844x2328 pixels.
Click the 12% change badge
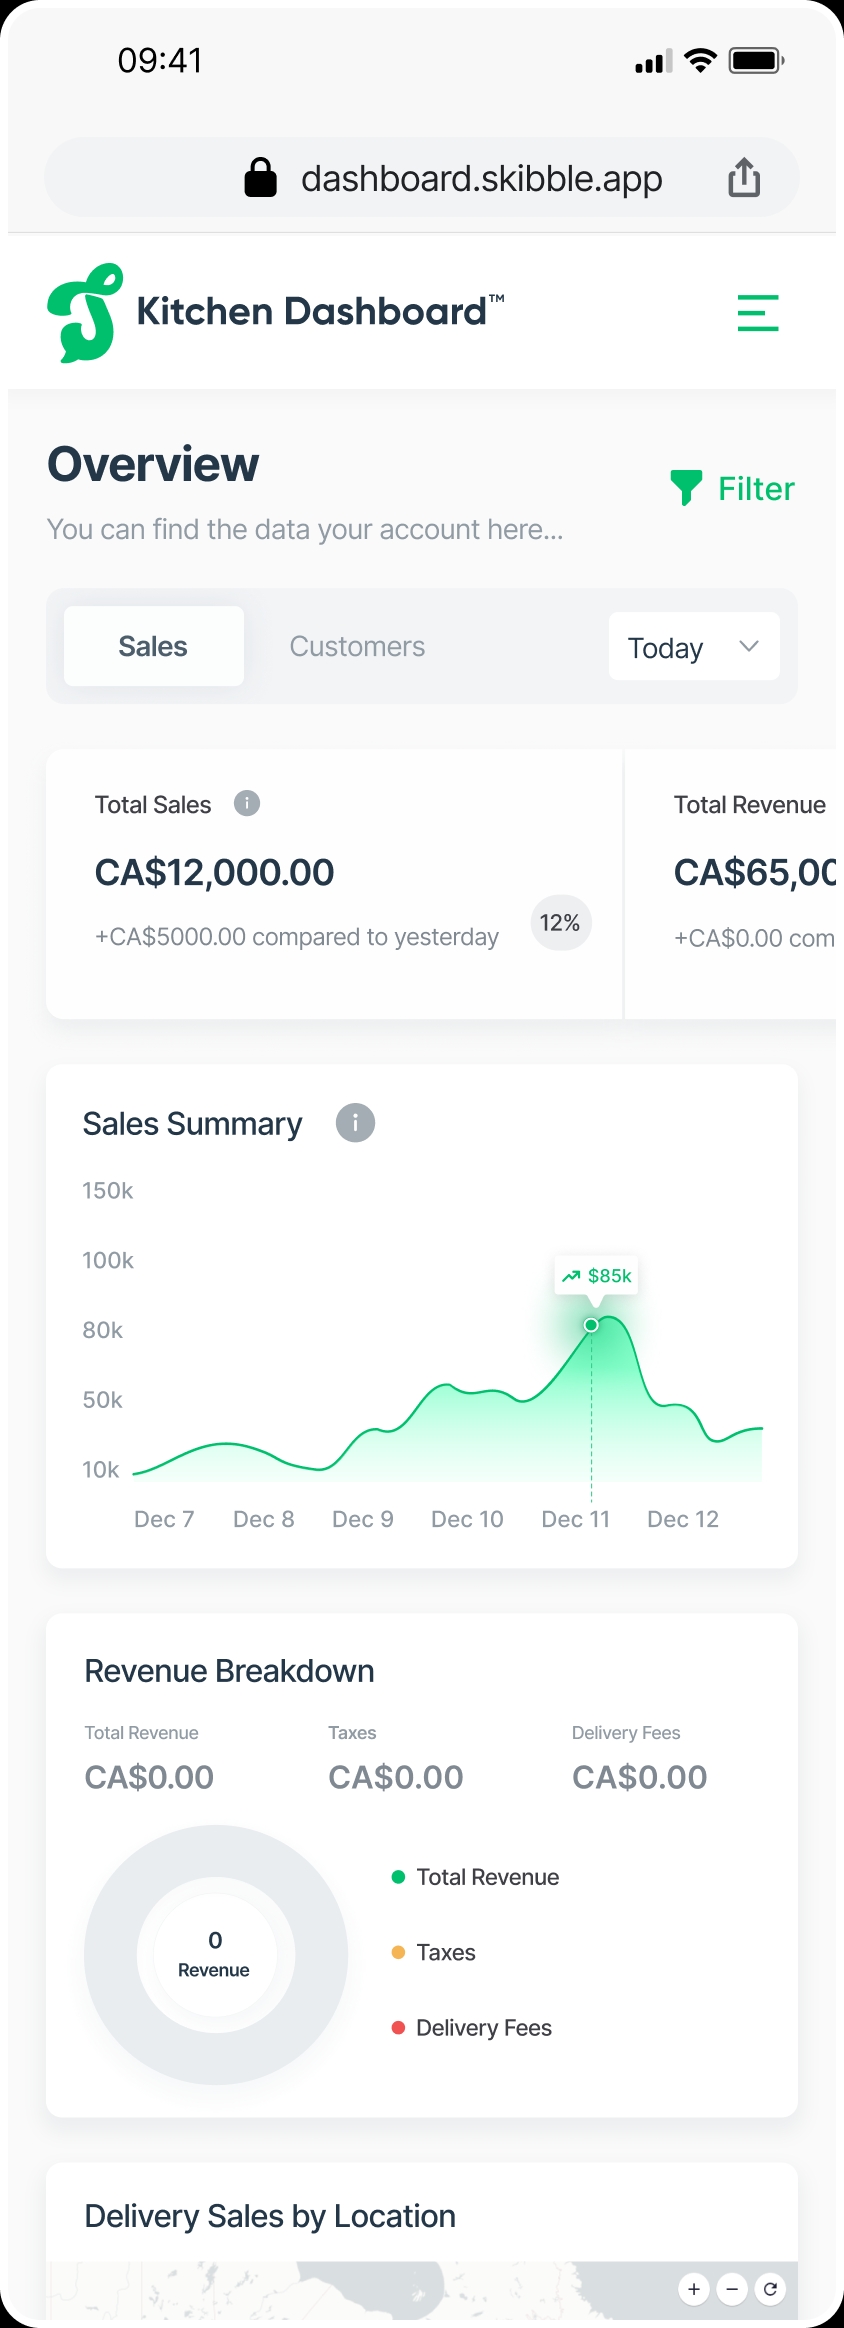point(560,923)
